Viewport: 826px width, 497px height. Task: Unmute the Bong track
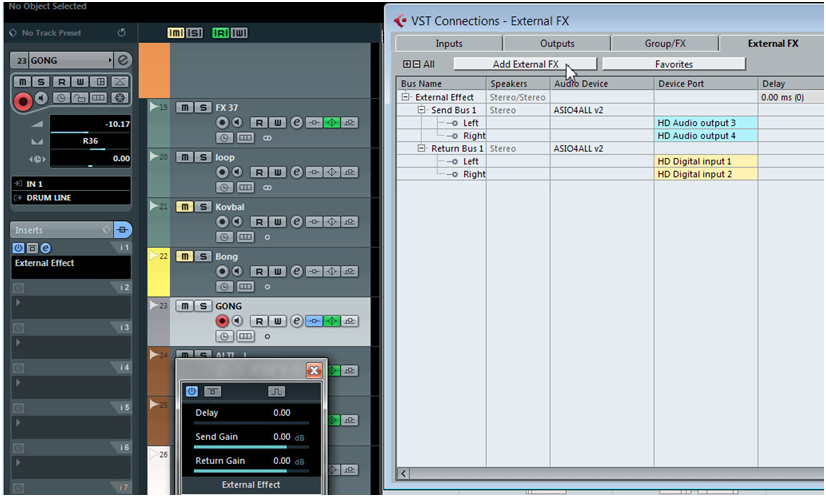pyautogui.click(x=184, y=256)
